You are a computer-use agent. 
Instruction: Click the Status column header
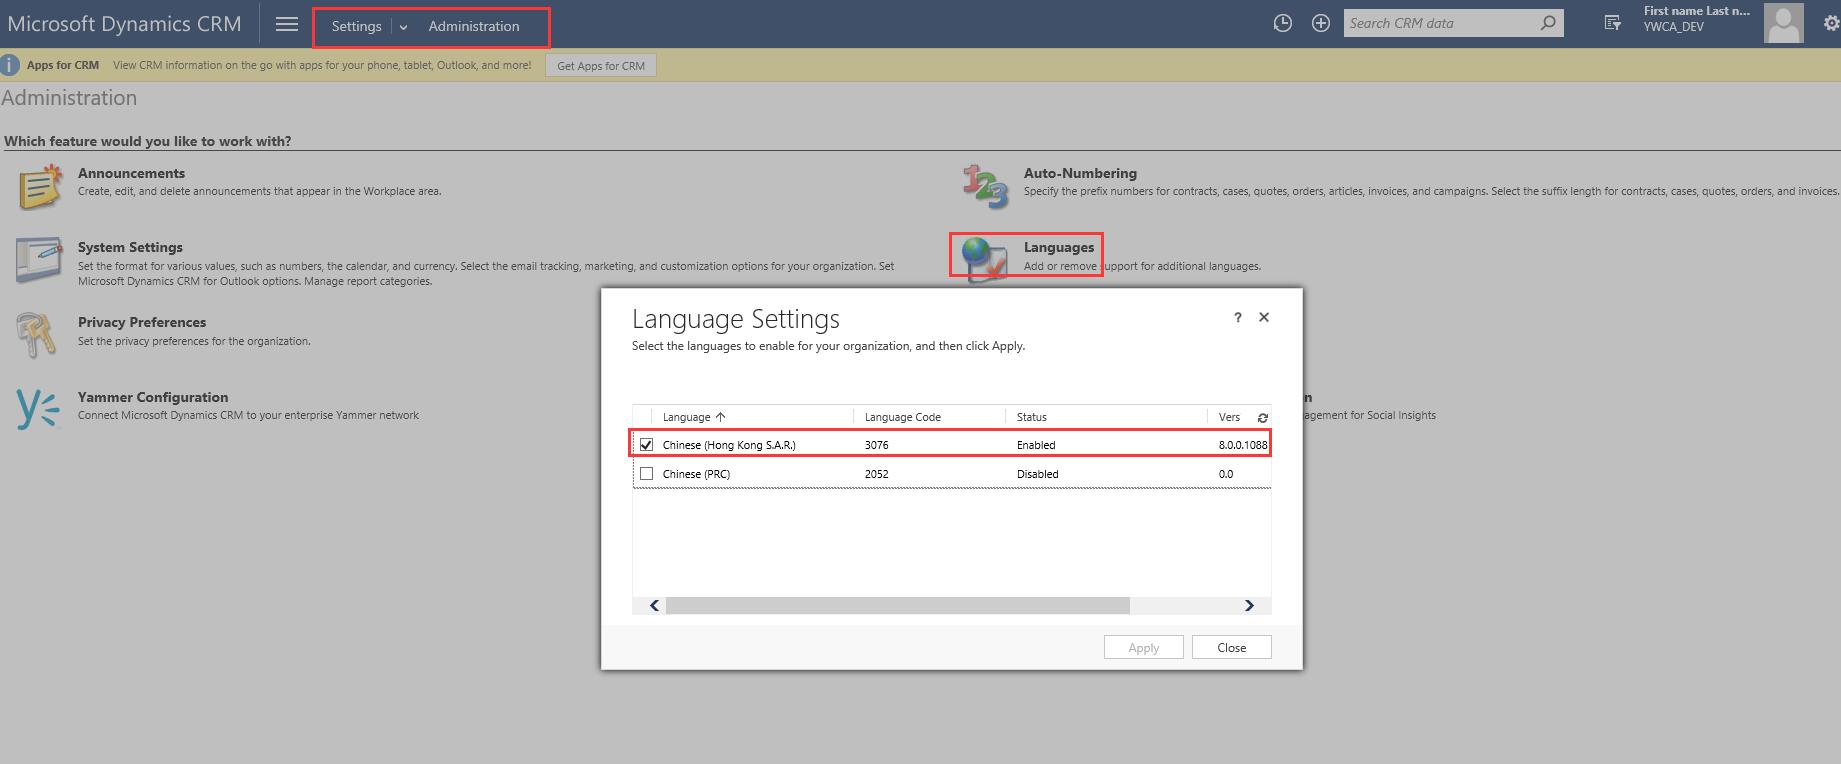click(x=1032, y=417)
